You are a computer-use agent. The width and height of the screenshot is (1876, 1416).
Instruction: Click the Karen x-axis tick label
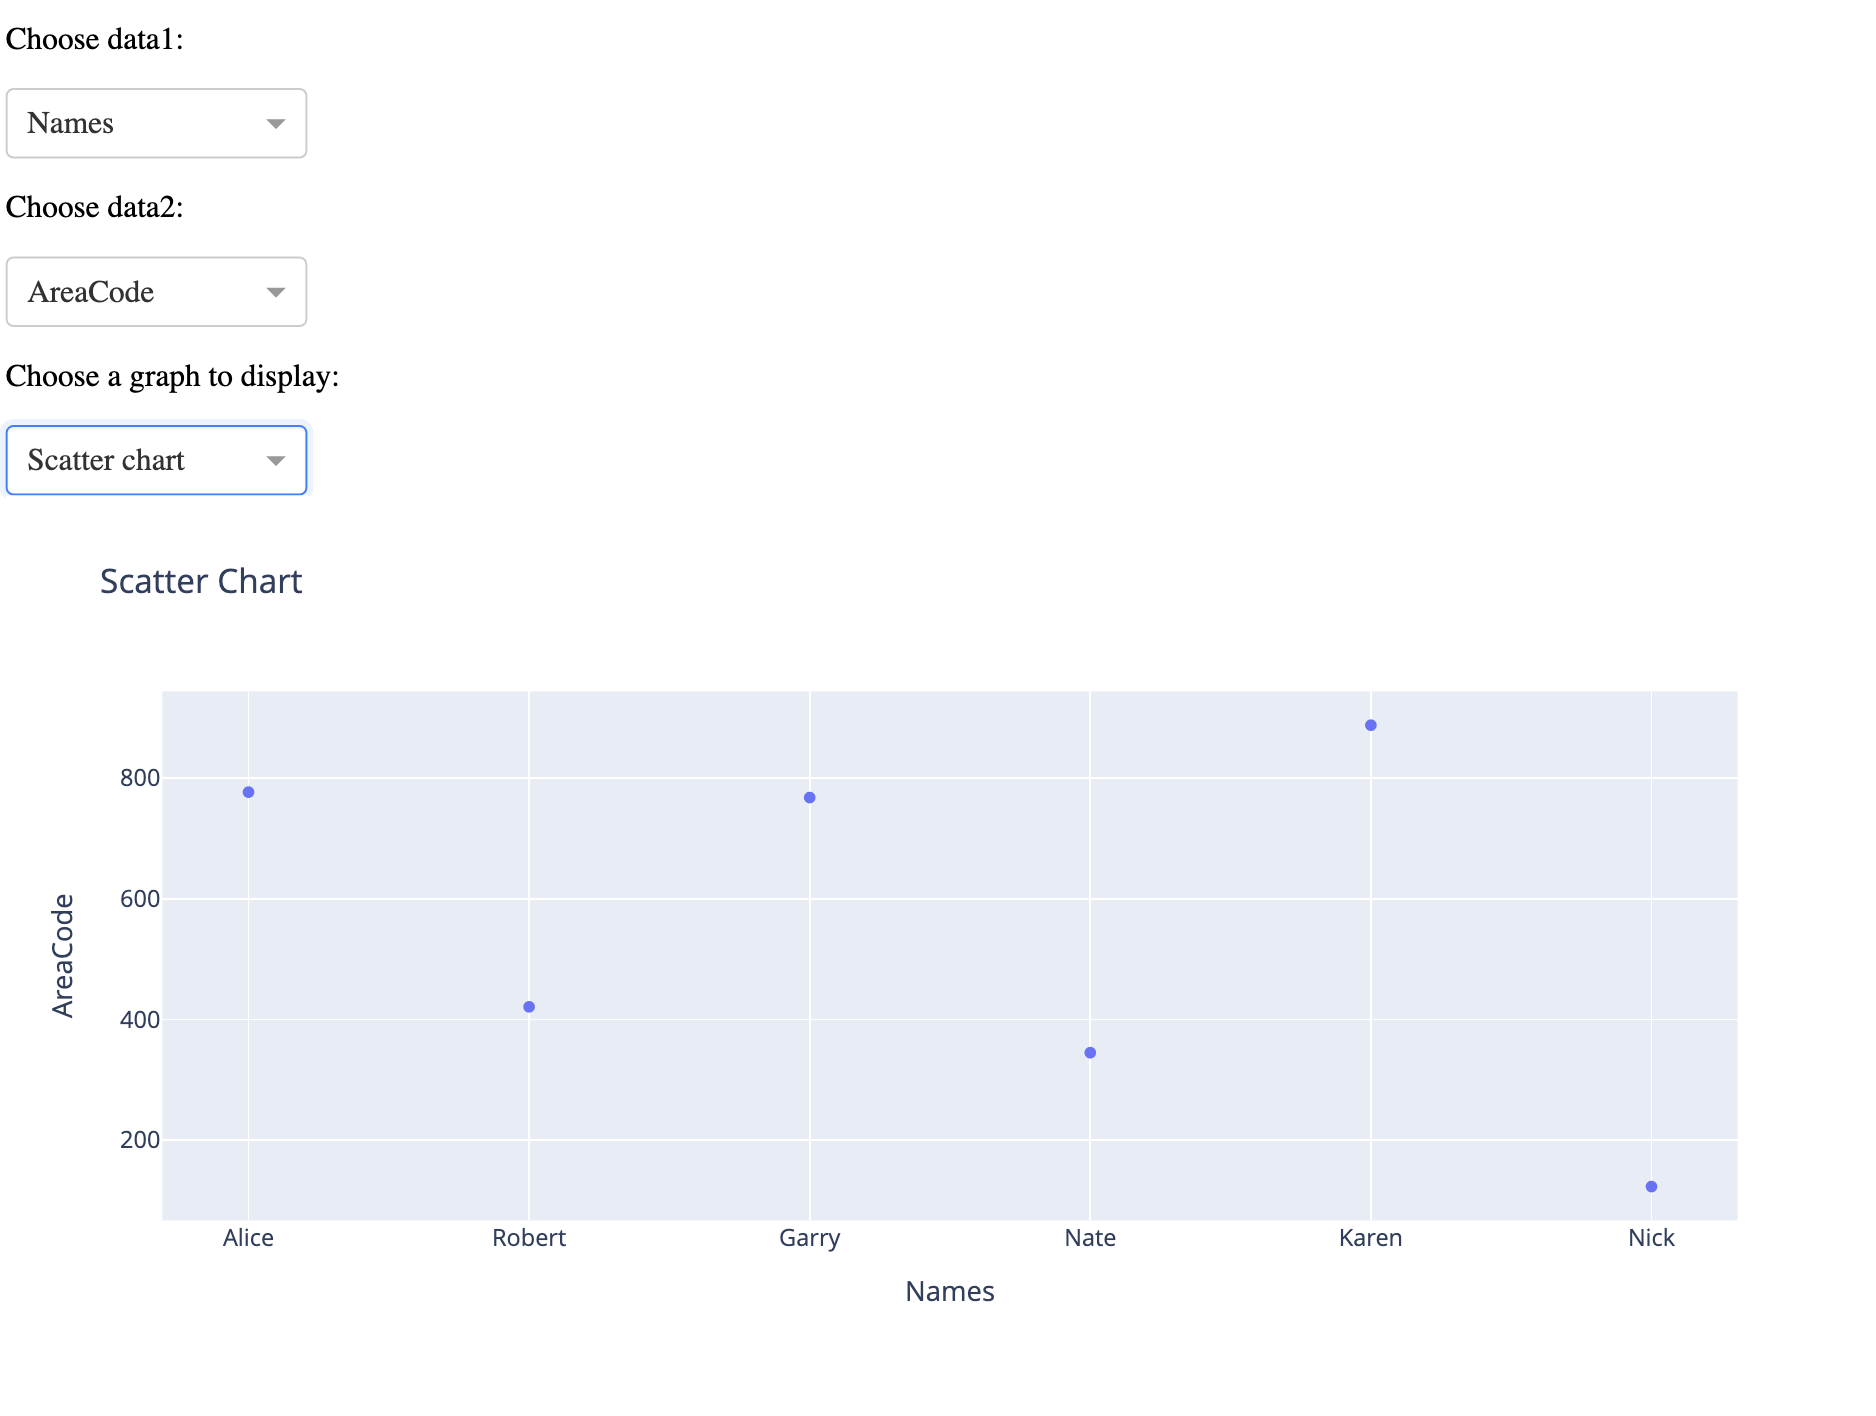click(x=1371, y=1238)
